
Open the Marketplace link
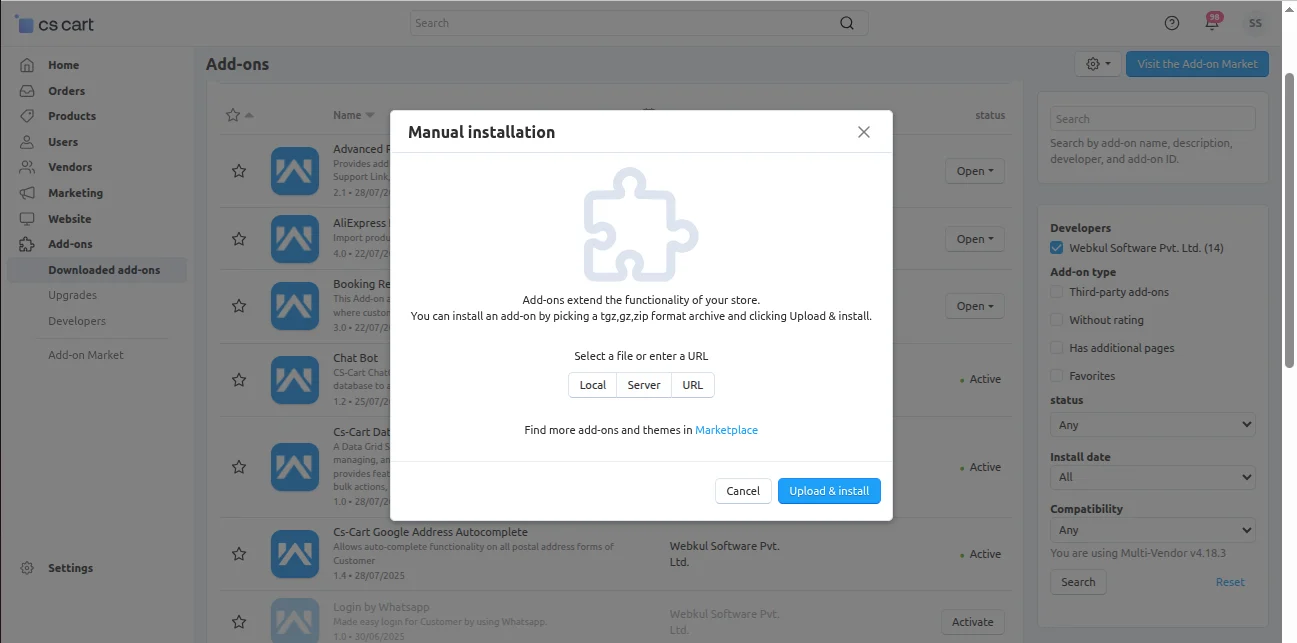726,429
